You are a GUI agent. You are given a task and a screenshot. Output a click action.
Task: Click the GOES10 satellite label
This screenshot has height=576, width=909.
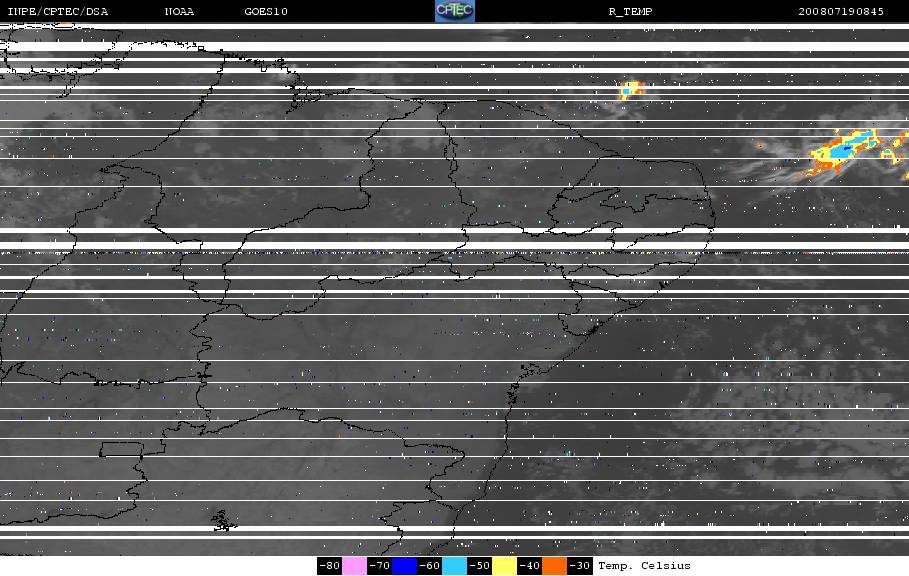(266, 12)
